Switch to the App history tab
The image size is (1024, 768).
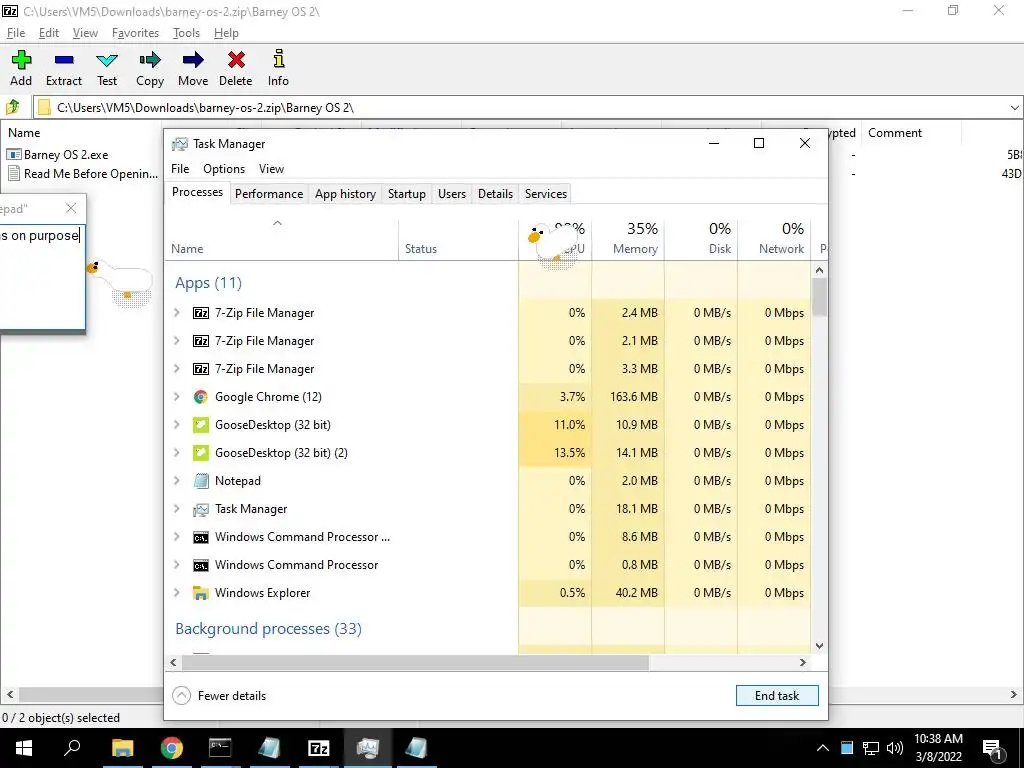click(x=345, y=194)
